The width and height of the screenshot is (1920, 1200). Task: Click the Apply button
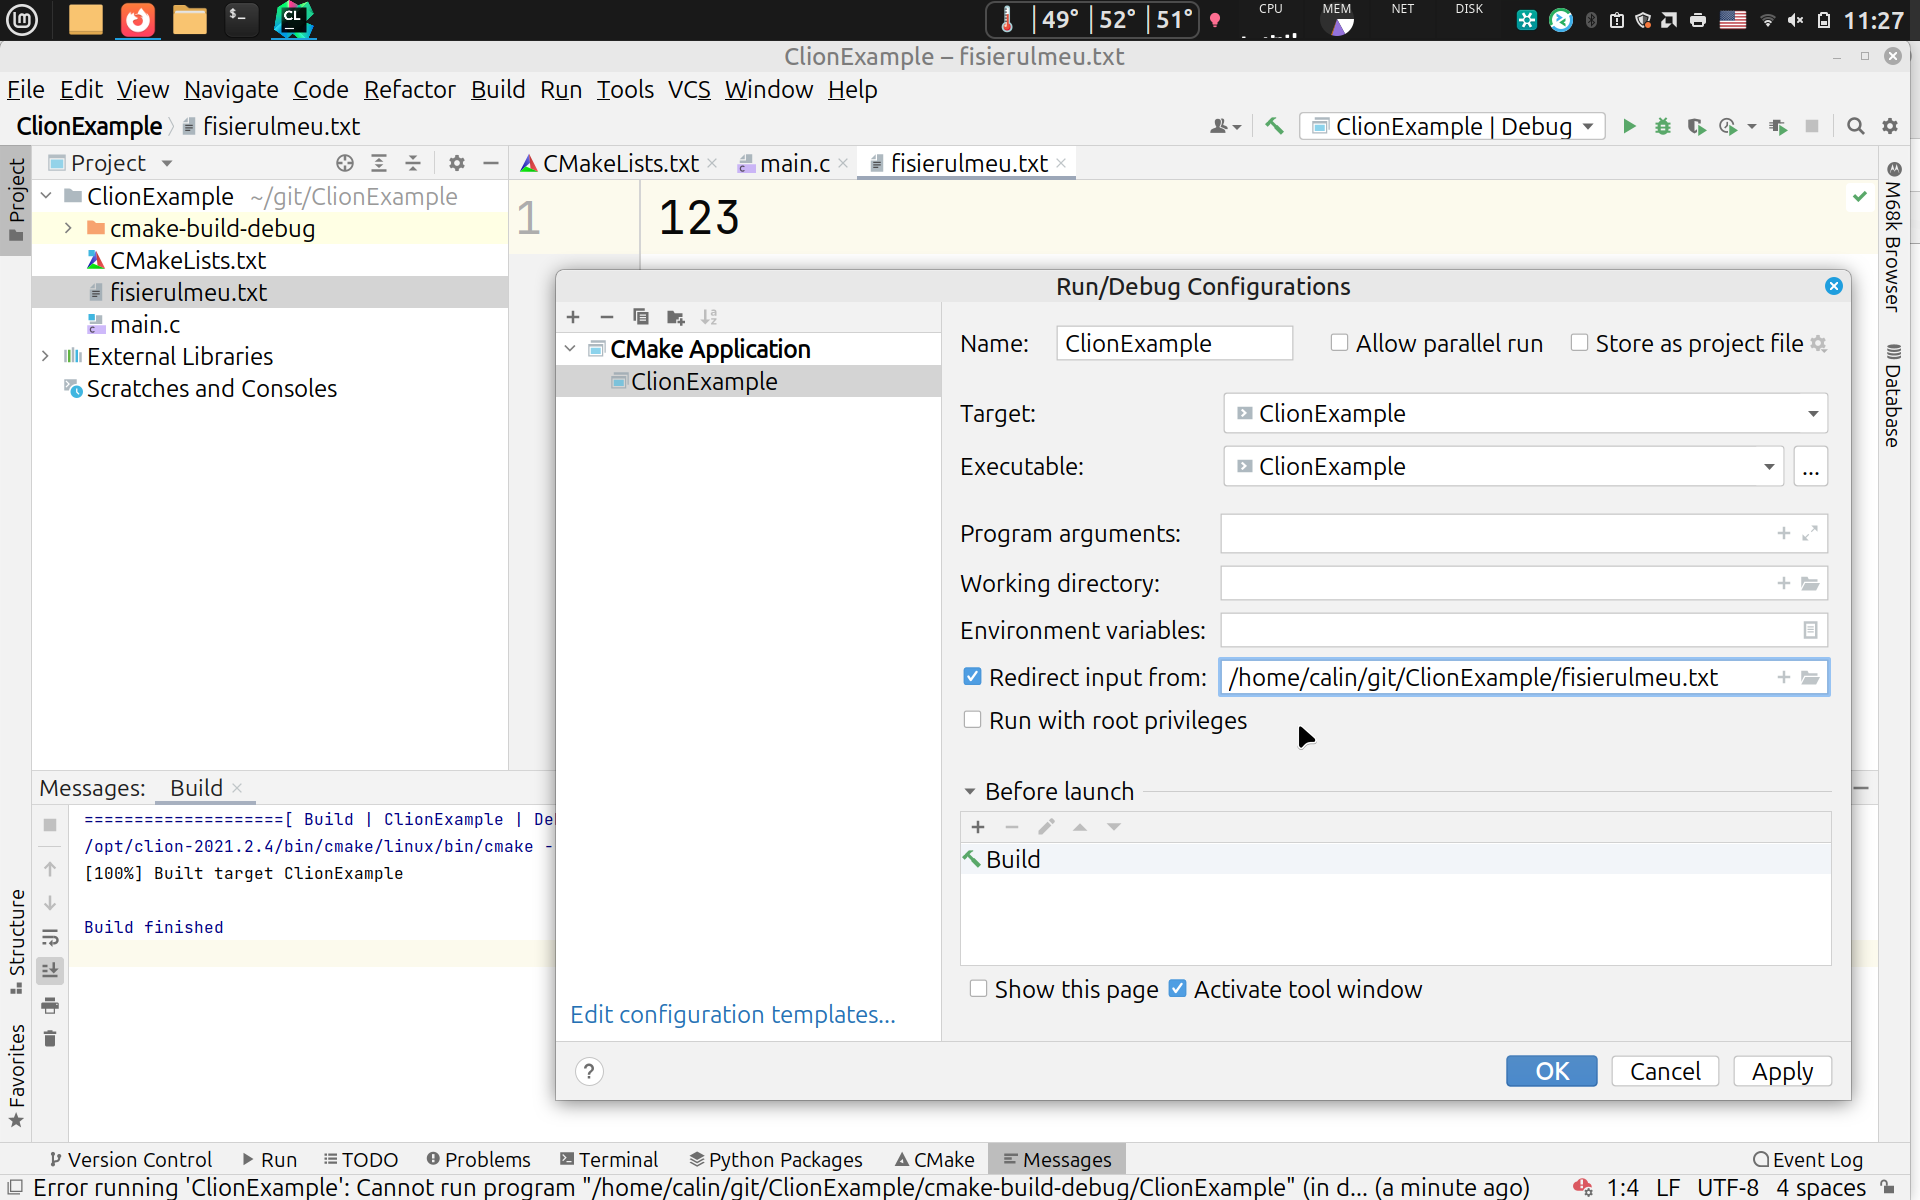click(1781, 1071)
